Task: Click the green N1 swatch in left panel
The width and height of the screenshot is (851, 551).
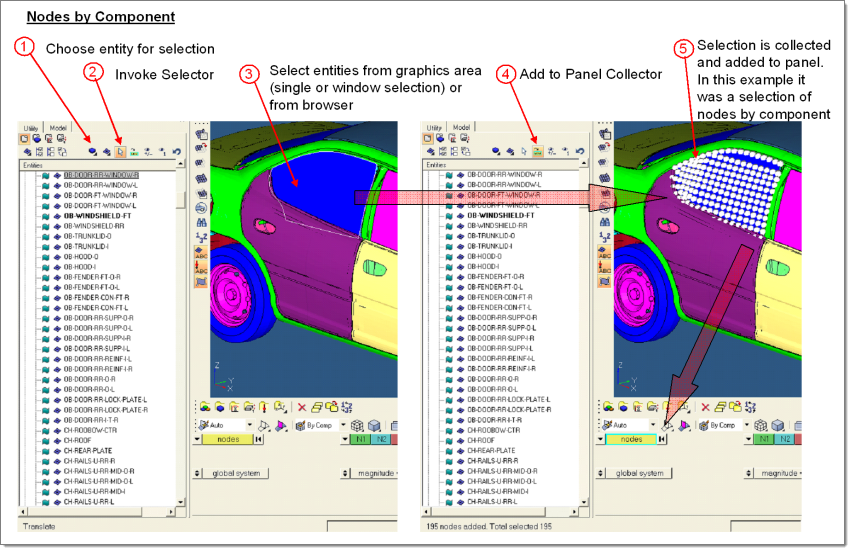Action: click(360, 439)
